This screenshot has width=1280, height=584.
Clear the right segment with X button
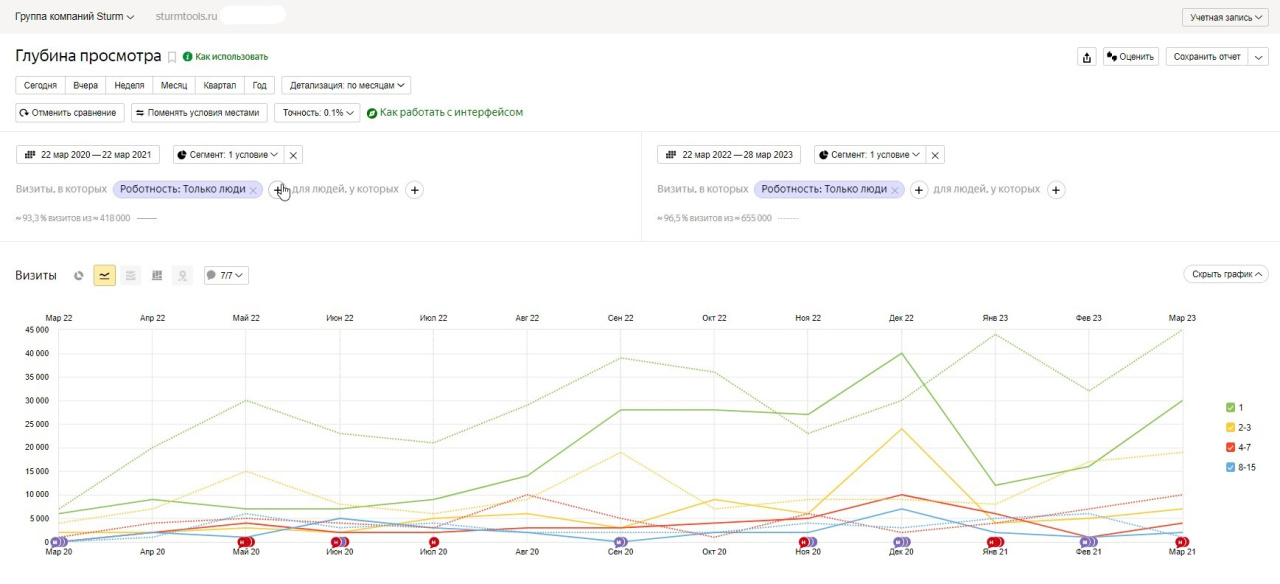pyautogui.click(x=935, y=155)
